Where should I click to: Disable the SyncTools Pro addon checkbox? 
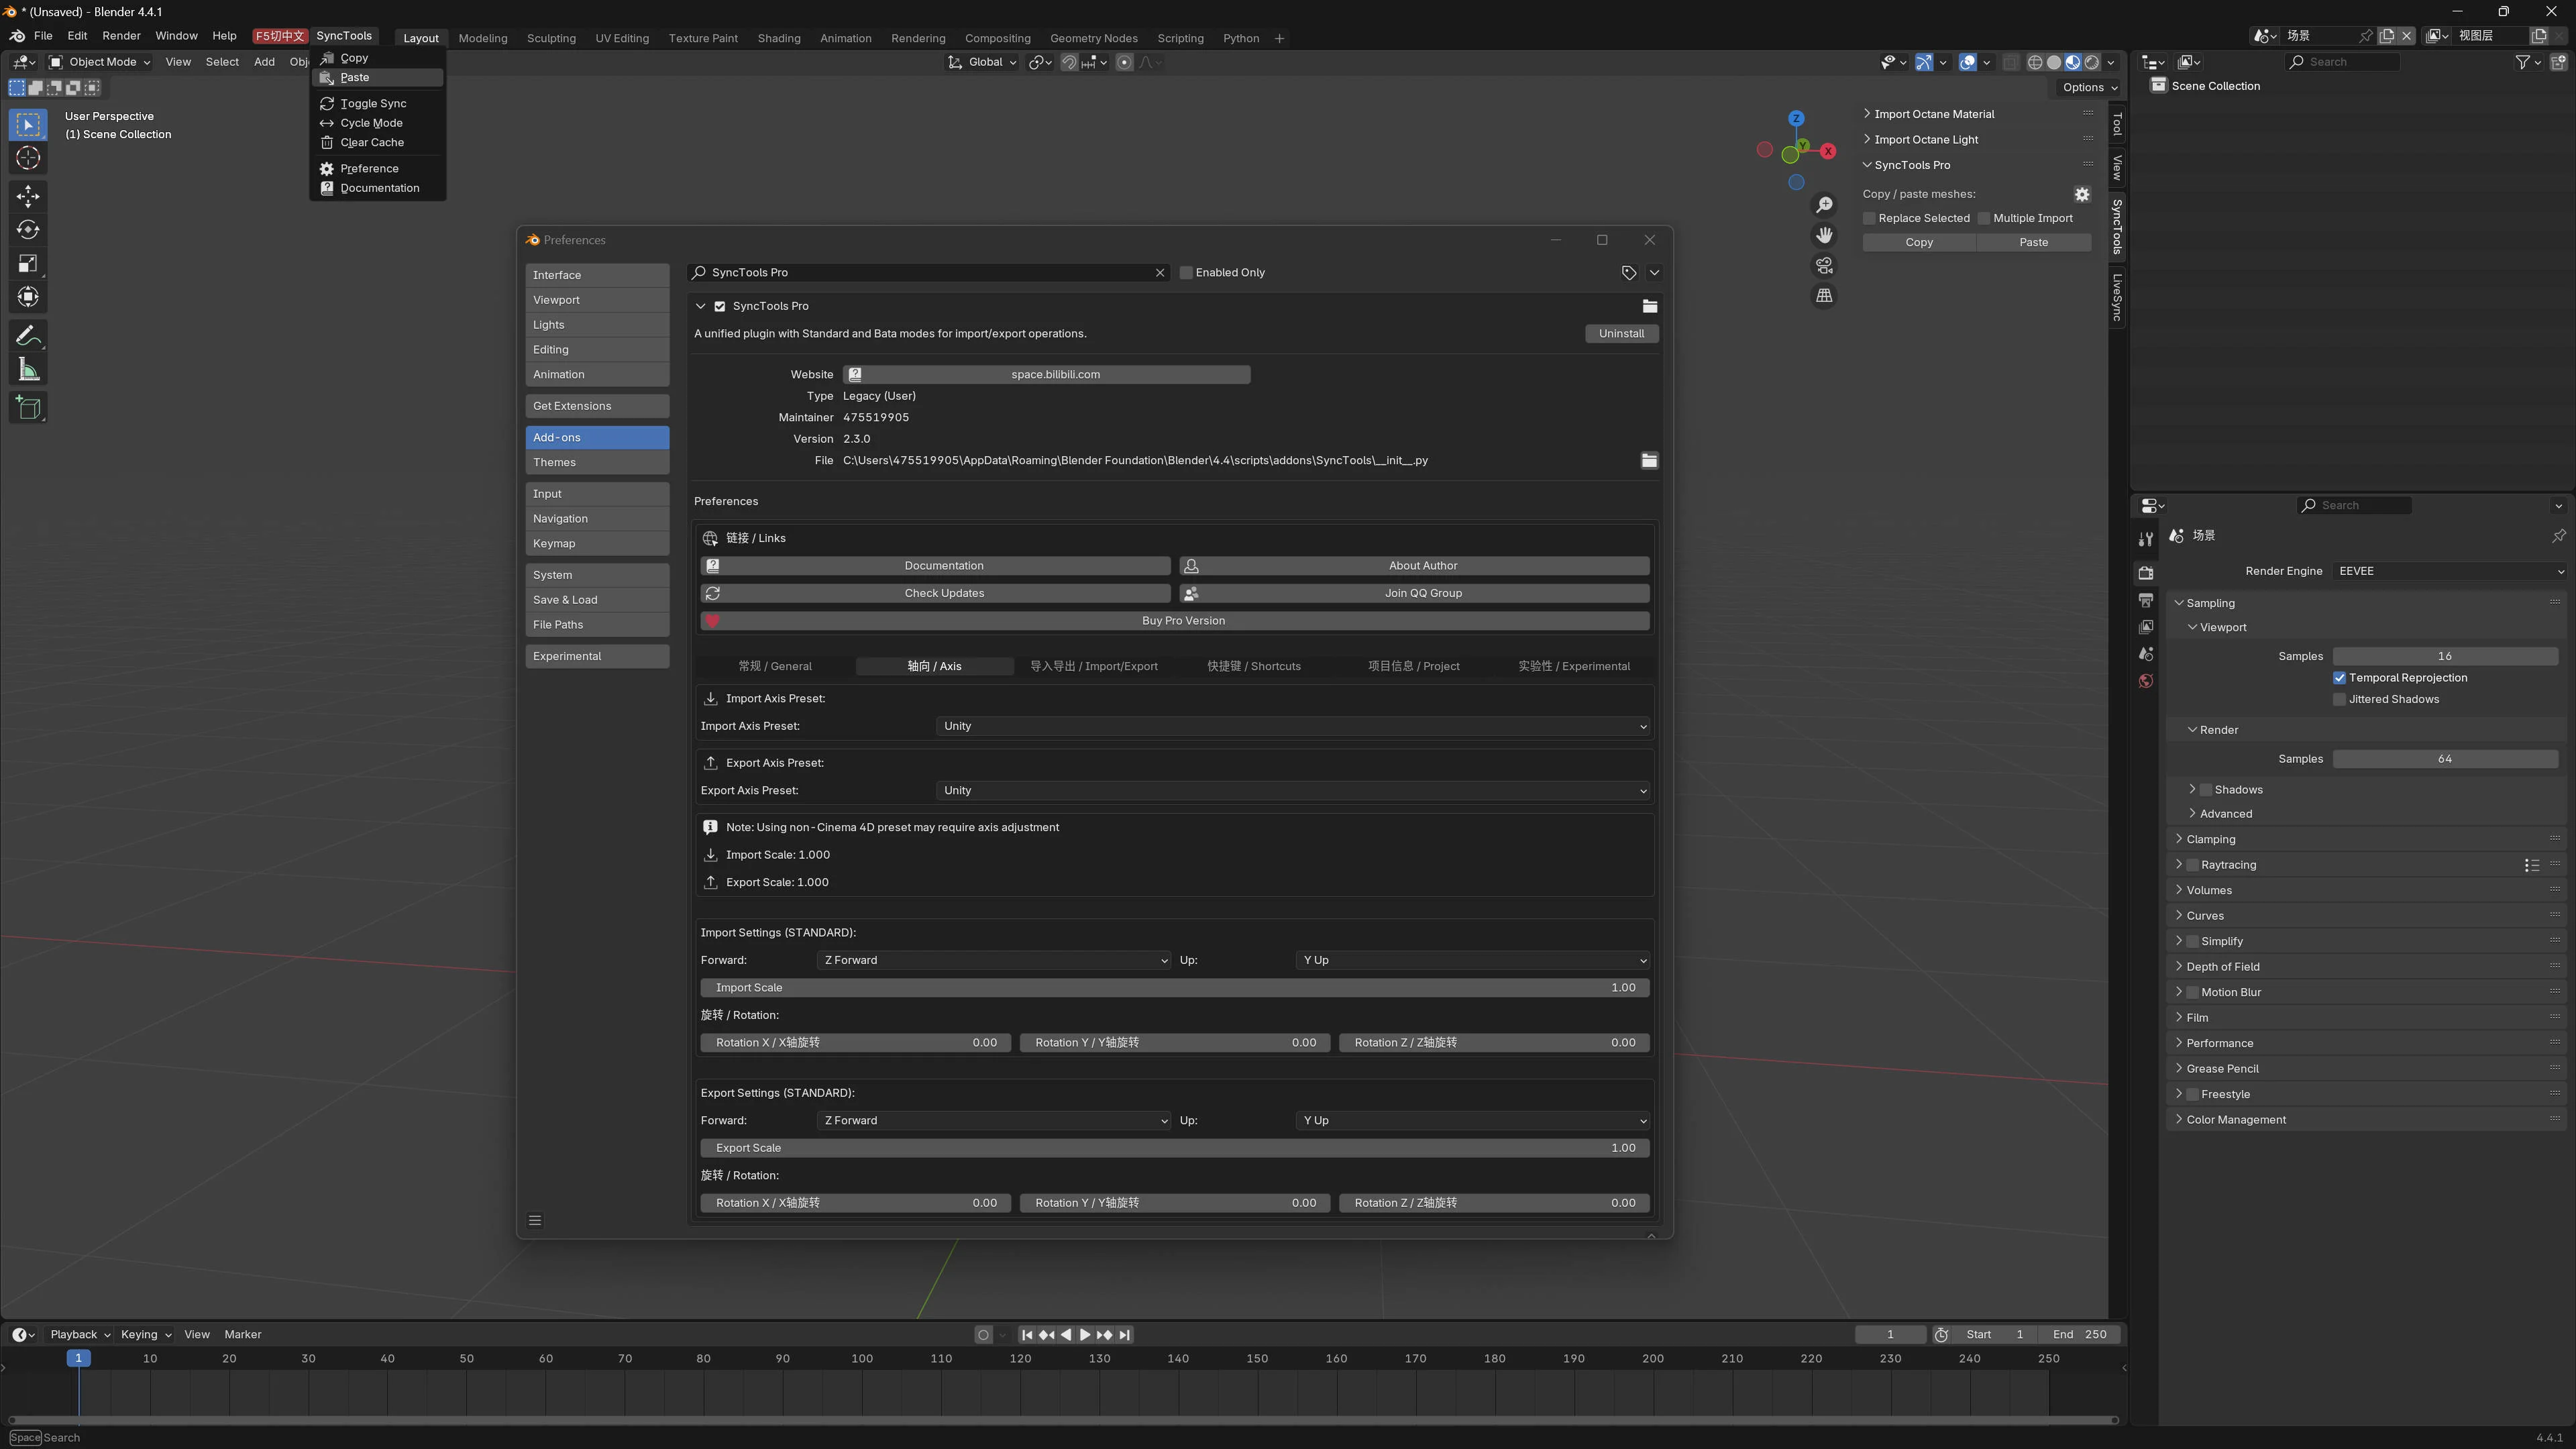pos(719,306)
